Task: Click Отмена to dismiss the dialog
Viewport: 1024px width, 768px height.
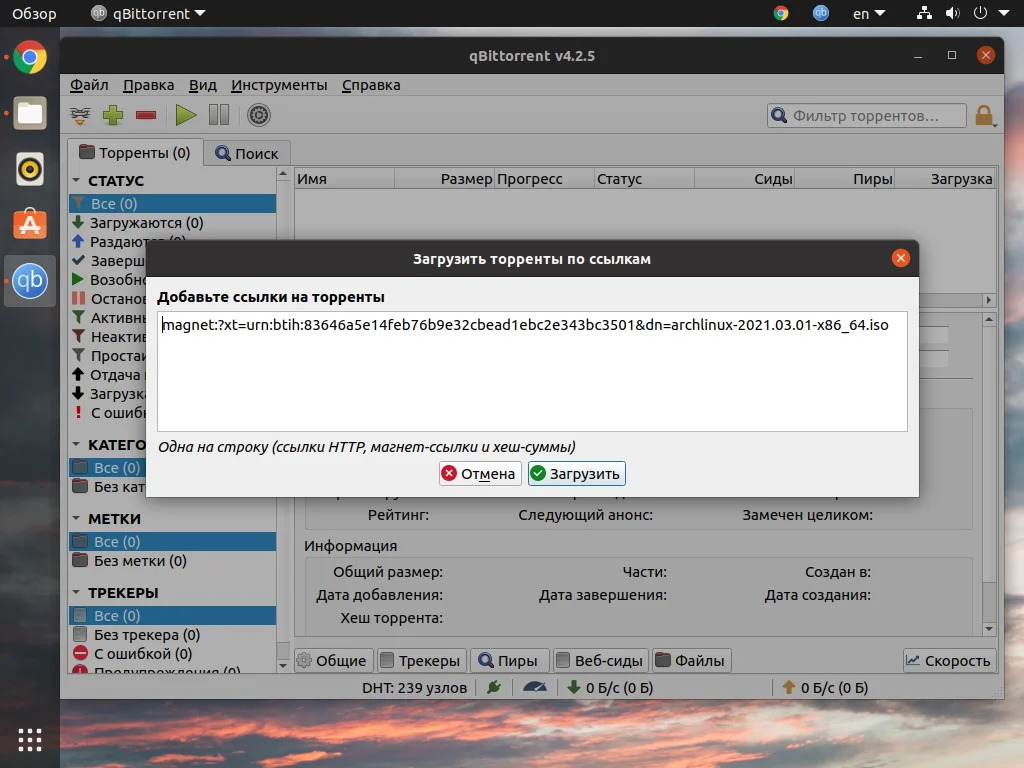Action: tap(479, 473)
